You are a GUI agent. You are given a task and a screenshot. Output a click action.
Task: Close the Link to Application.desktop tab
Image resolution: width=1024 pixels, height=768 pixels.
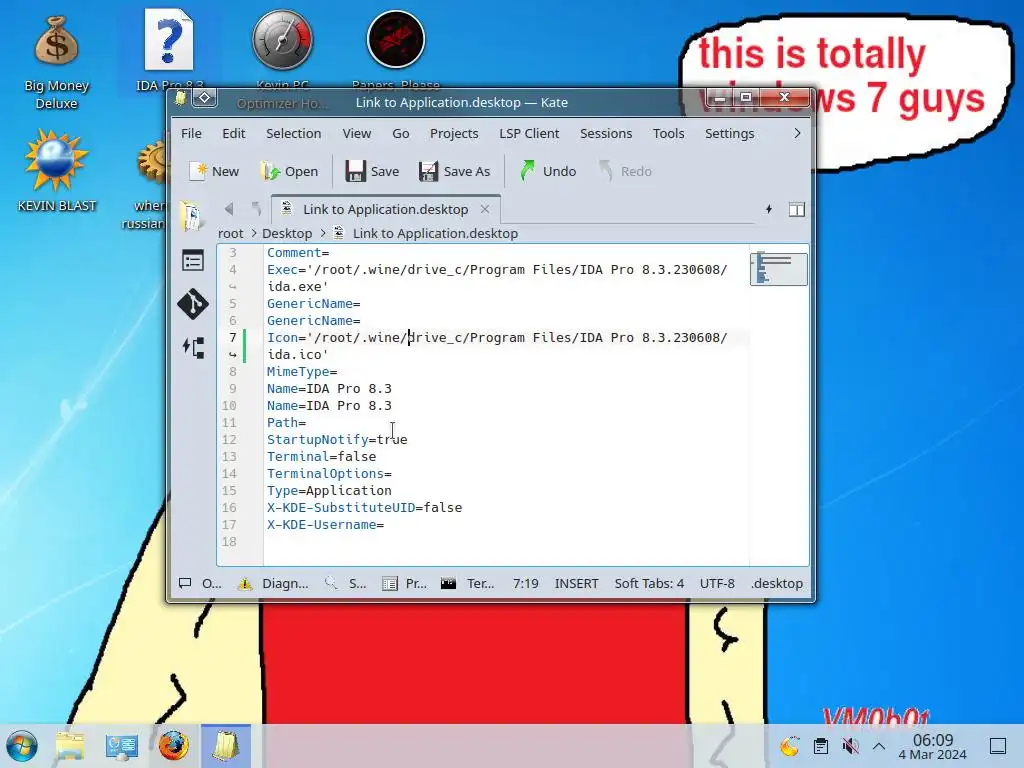(485, 209)
